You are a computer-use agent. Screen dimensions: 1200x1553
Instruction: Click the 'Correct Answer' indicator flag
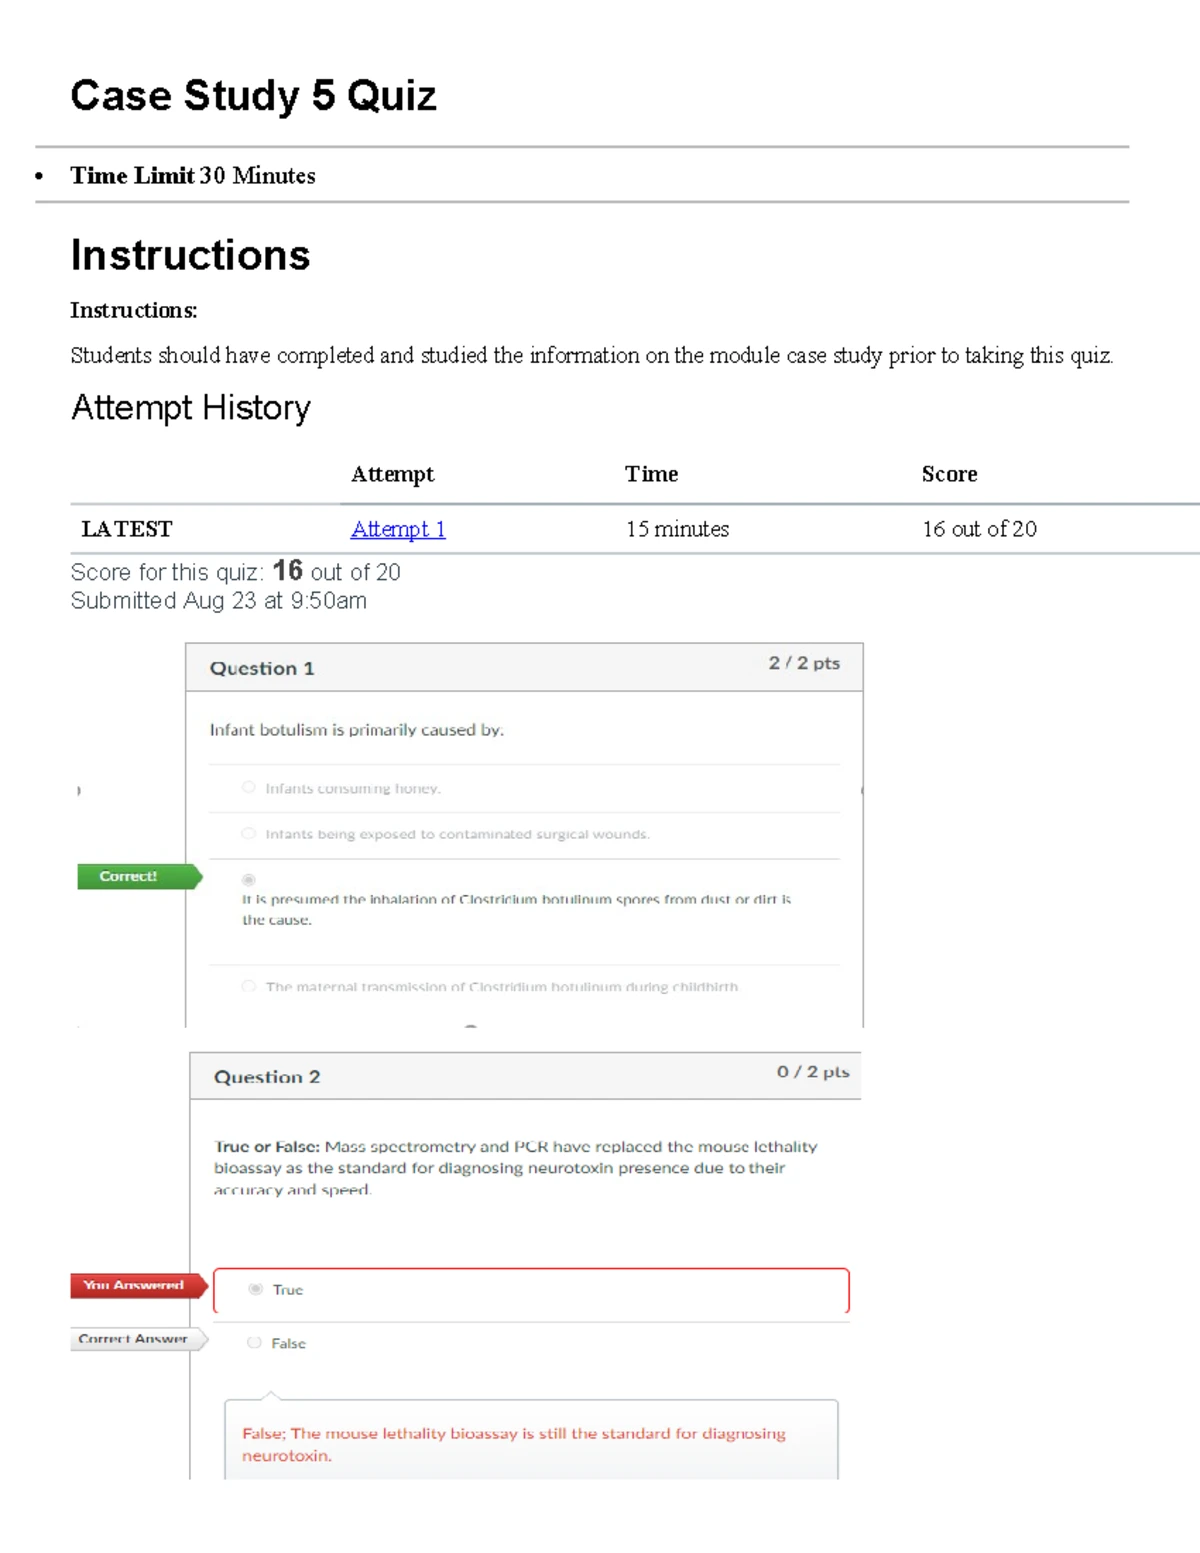[x=133, y=1339]
